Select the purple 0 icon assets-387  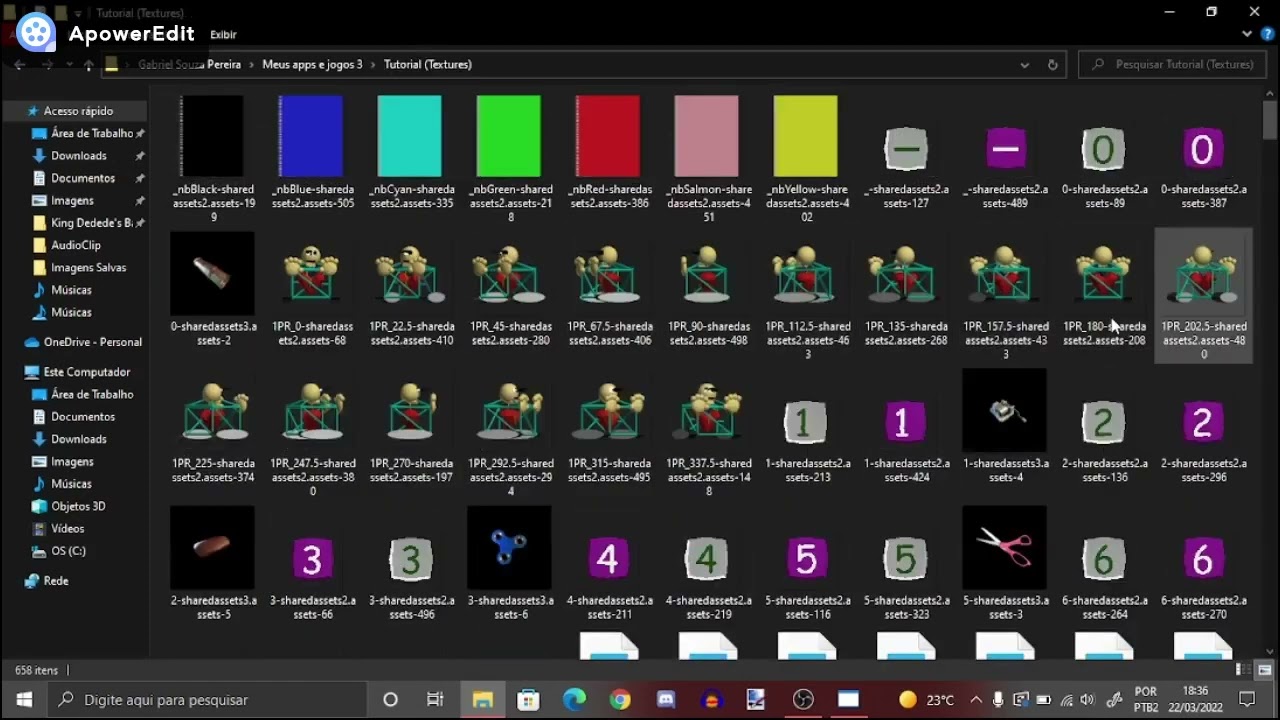pyautogui.click(x=1202, y=152)
